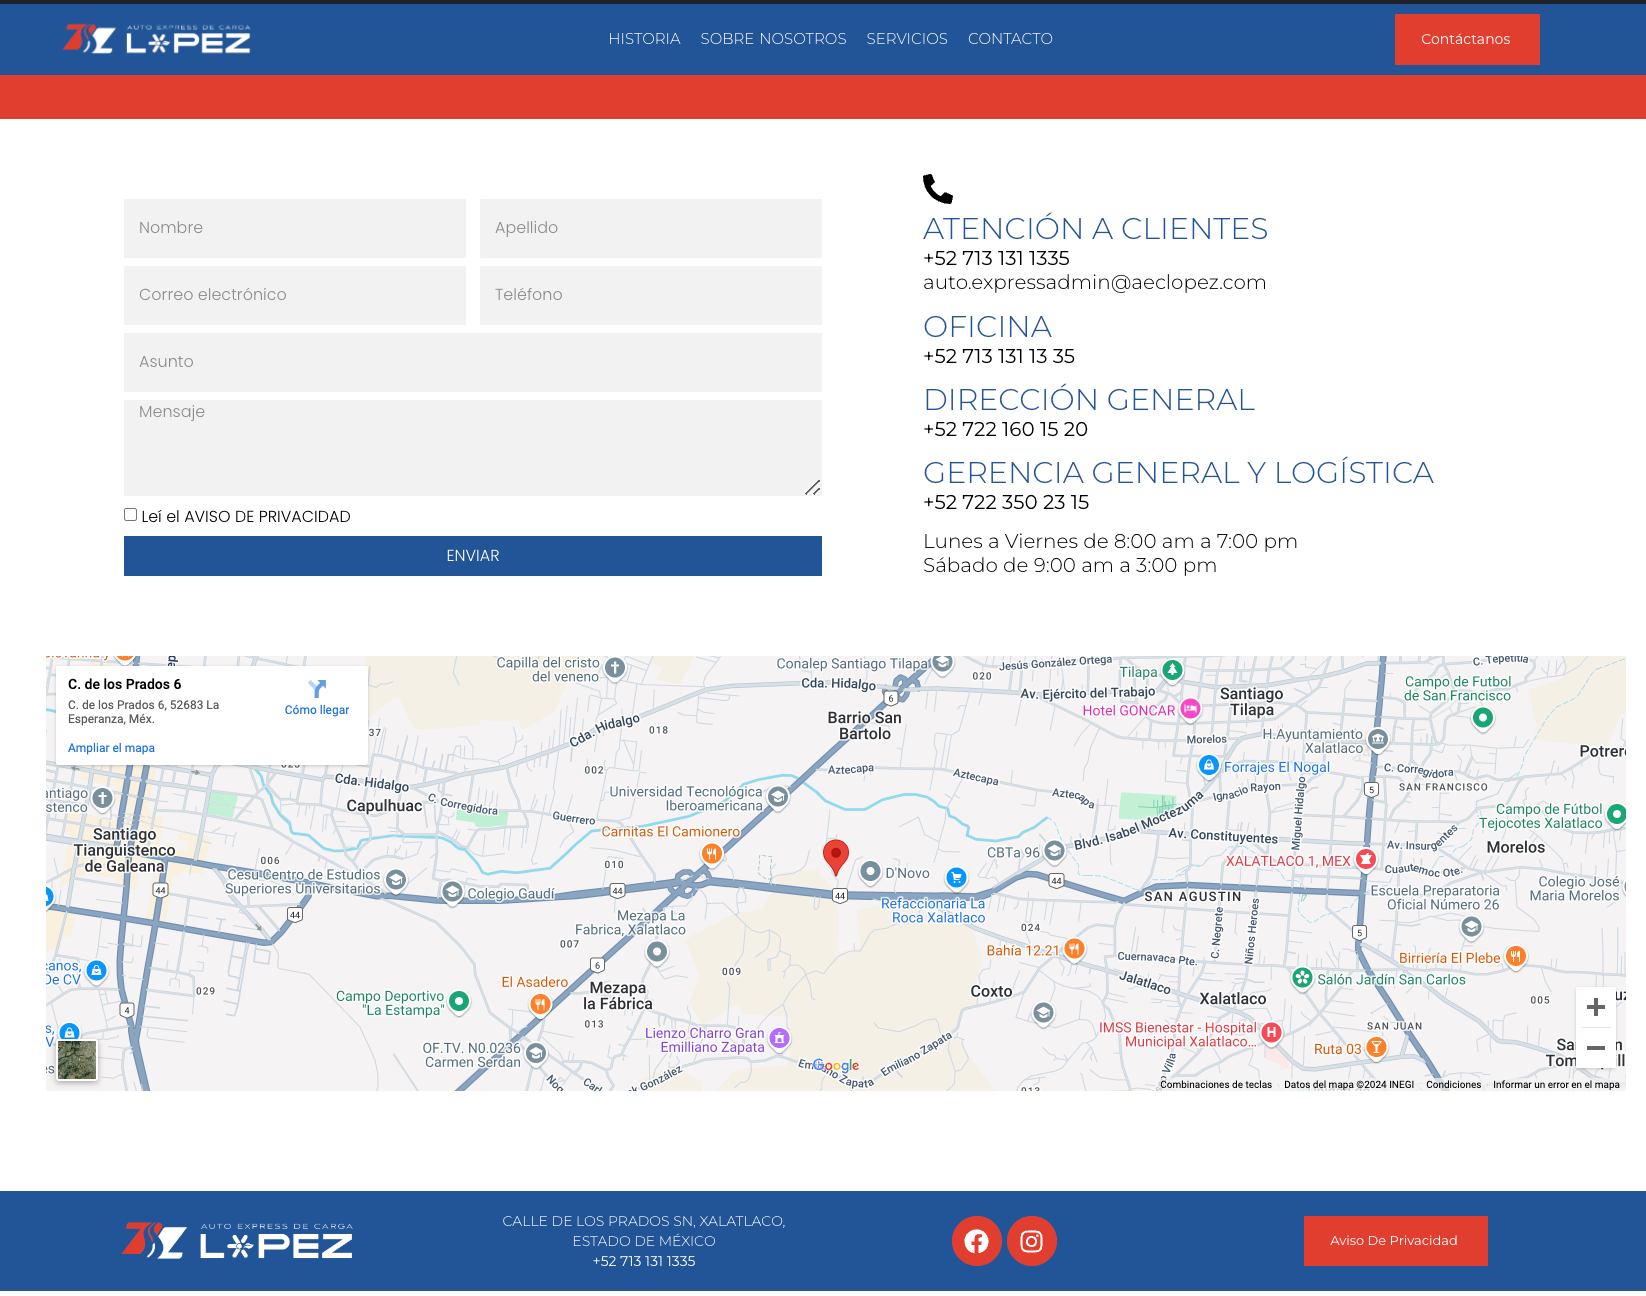Click the Bahía 12.21 restaurant marker
This screenshot has height=1296, width=1646.
(x=1074, y=948)
